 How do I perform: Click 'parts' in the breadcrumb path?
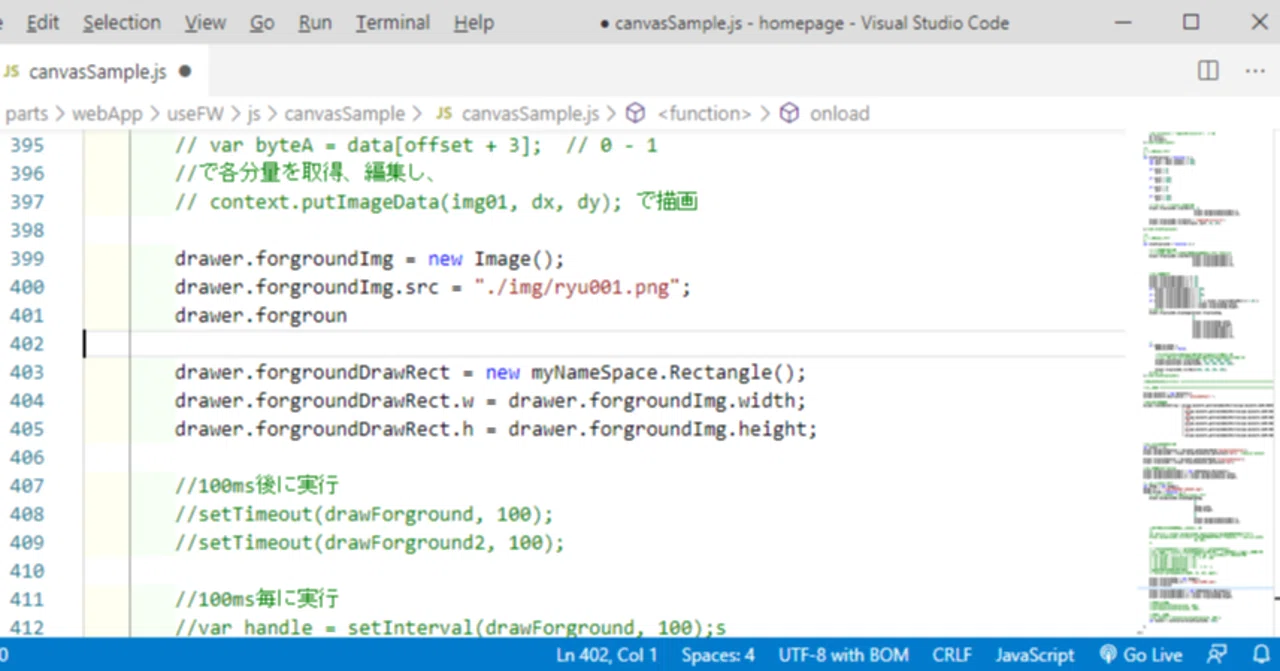point(26,114)
